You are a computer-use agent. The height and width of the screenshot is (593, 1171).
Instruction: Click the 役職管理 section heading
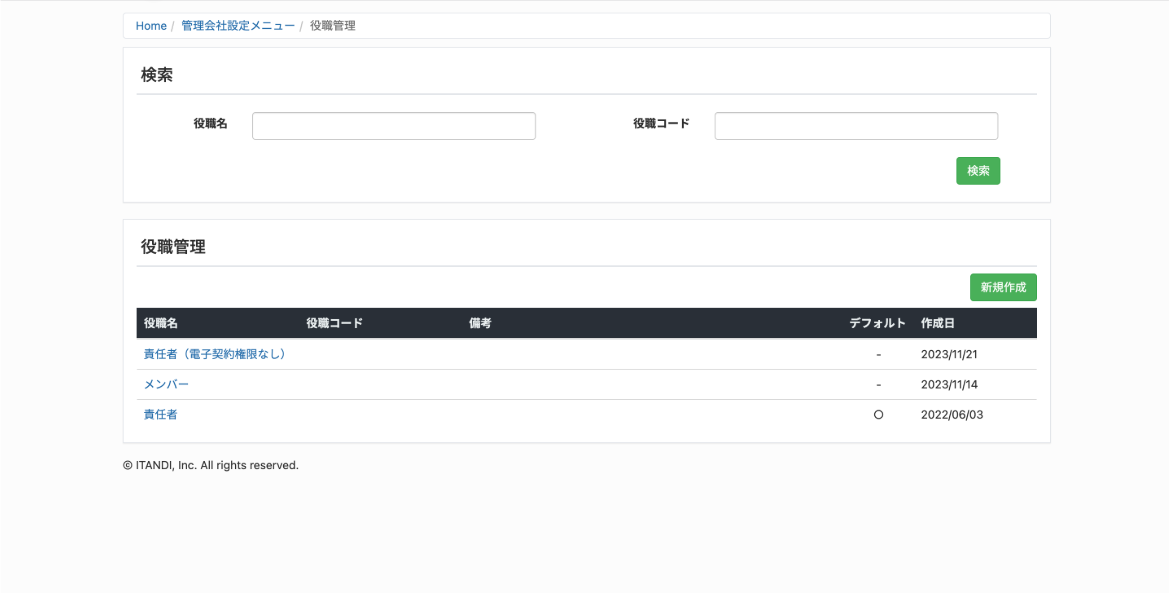[173, 247]
